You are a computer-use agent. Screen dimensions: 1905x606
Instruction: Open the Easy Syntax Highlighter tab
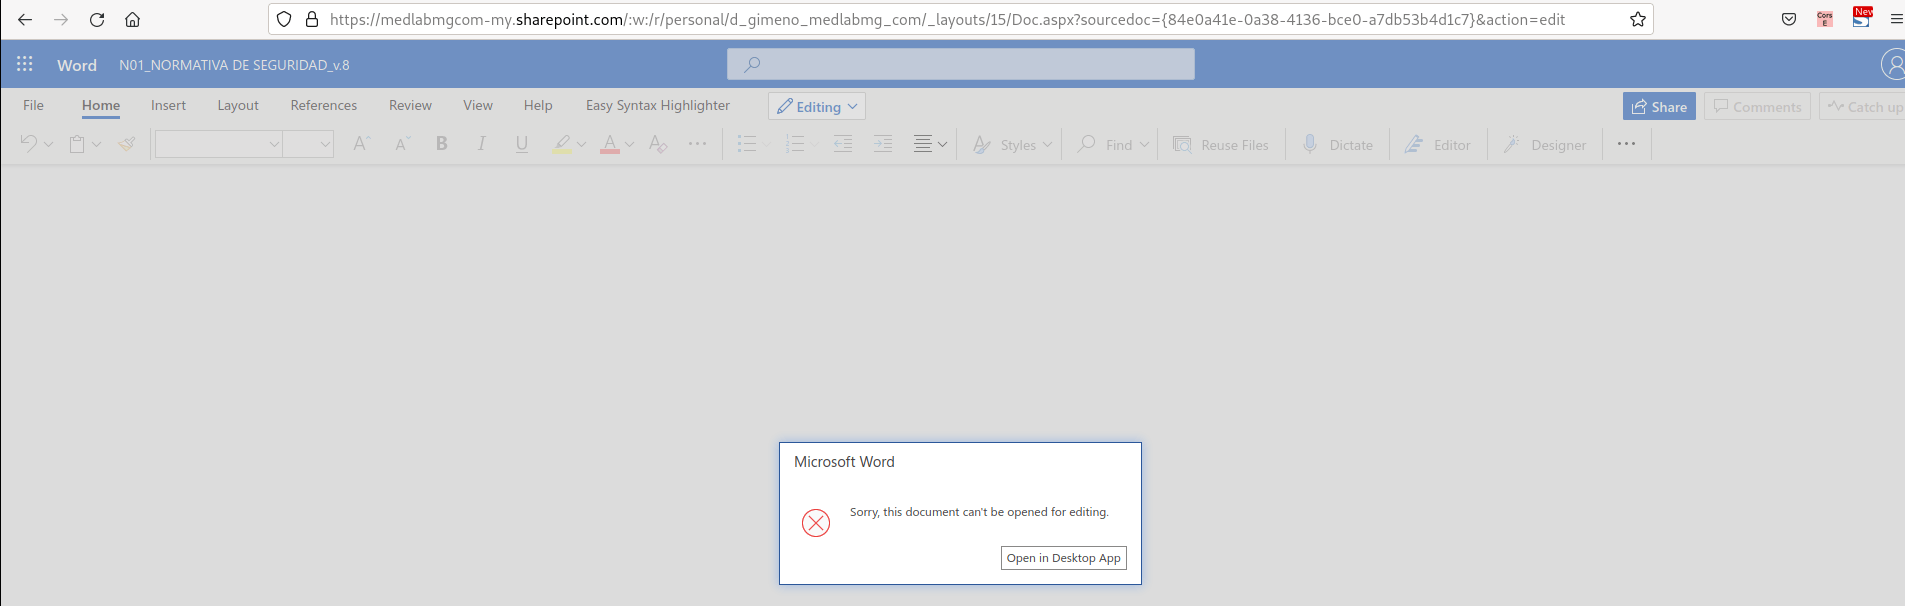pos(658,105)
